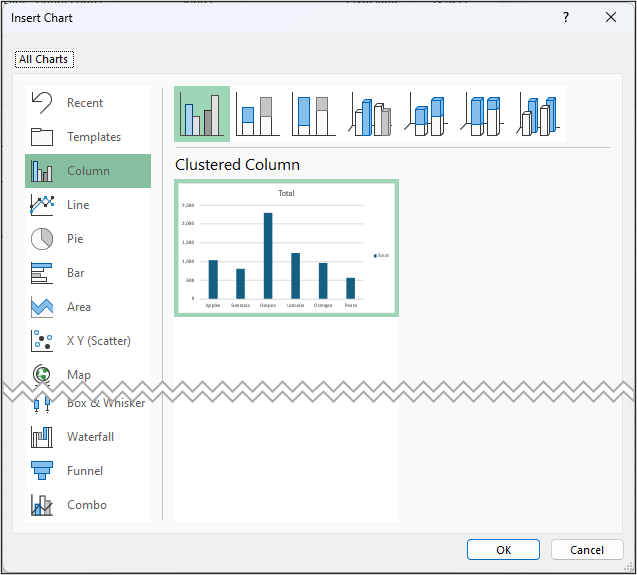Screen dimensions: 637x575
Task: Open the X Y (Scatter) chart category
Action: pos(98,341)
